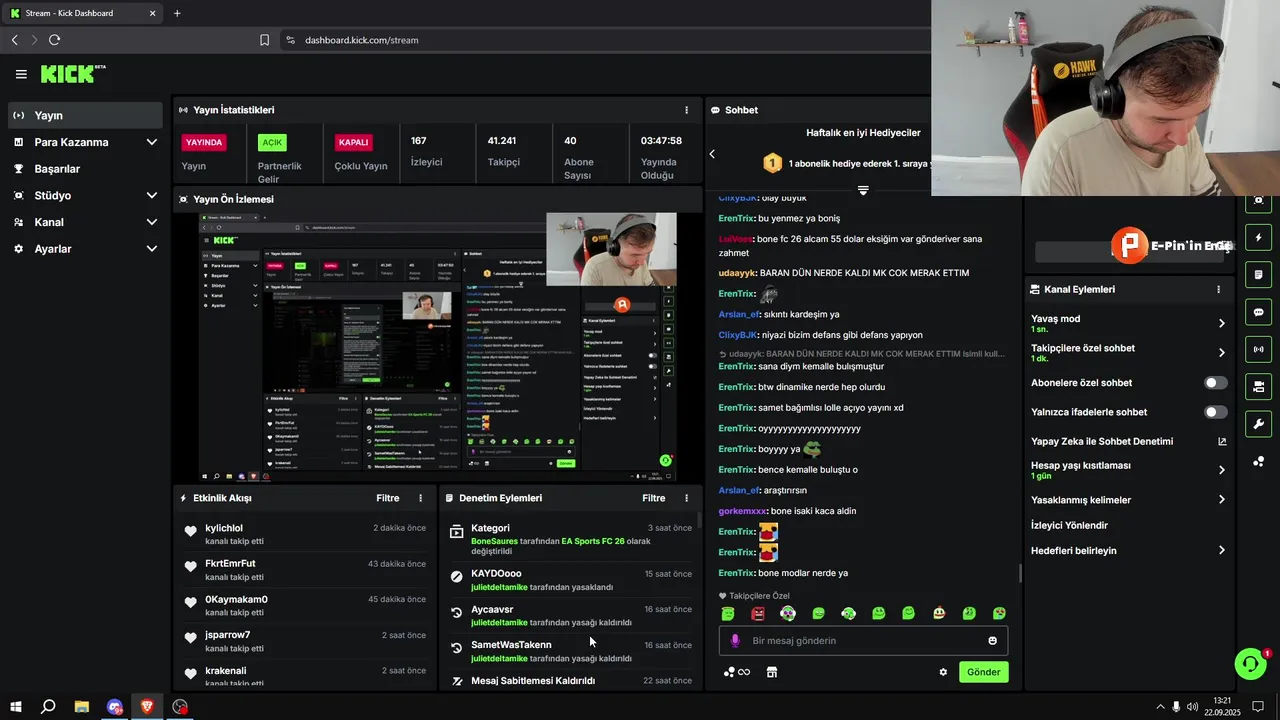Image resolution: width=1280 pixels, height=720 pixels.
Task: Open Hedefleri belirleyin chevron
Action: pyautogui.click(x=1222, y=550)
